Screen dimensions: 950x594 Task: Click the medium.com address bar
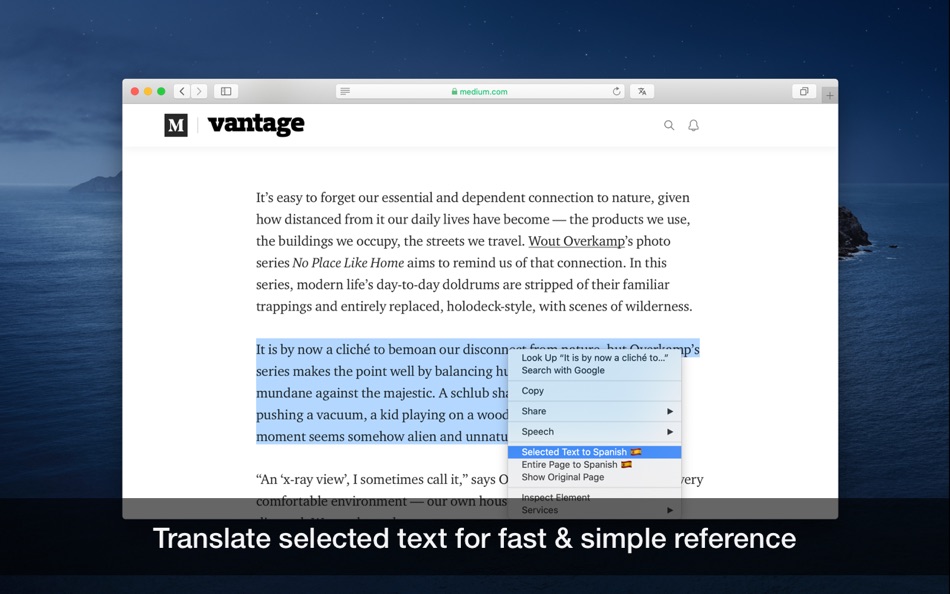(x=480, y=91)
